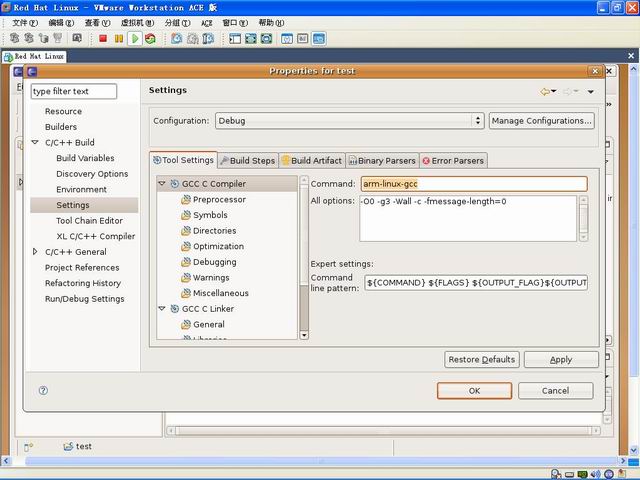Toggle the sidebar view icon
The image size is (640, 480).
tap(235, 39)
